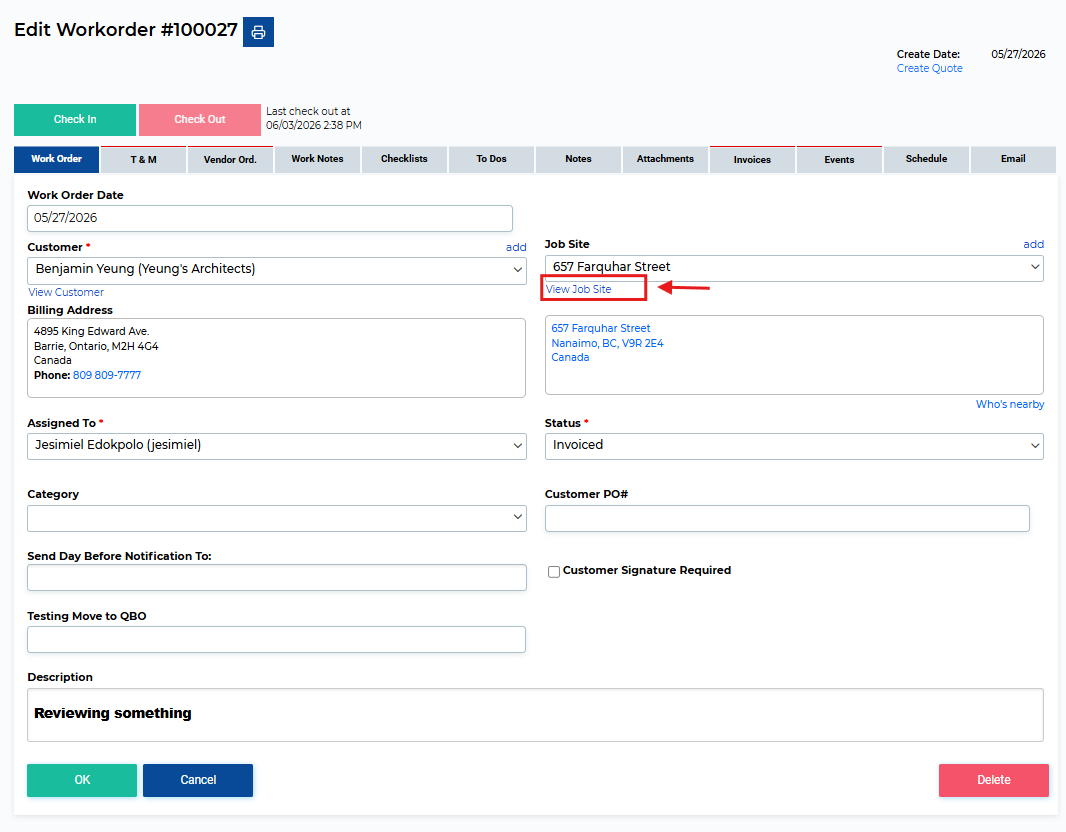
Task: Click the Billing Address box
Action: (276, 358)
